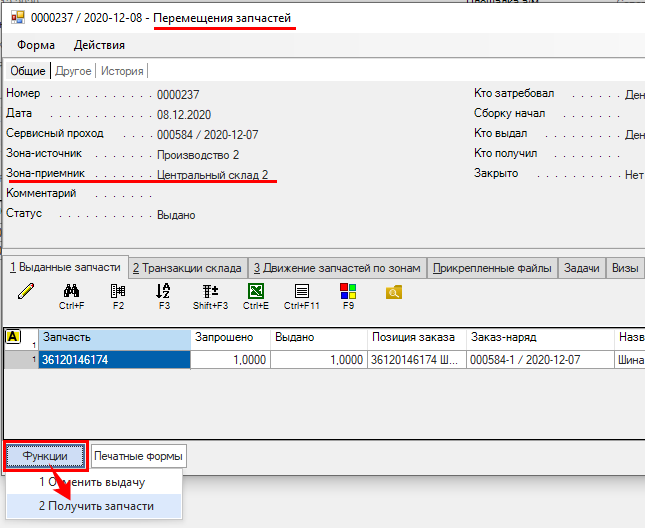Open the Форма menu
Viewport: 645px width, 528px height.
point(36,45)
